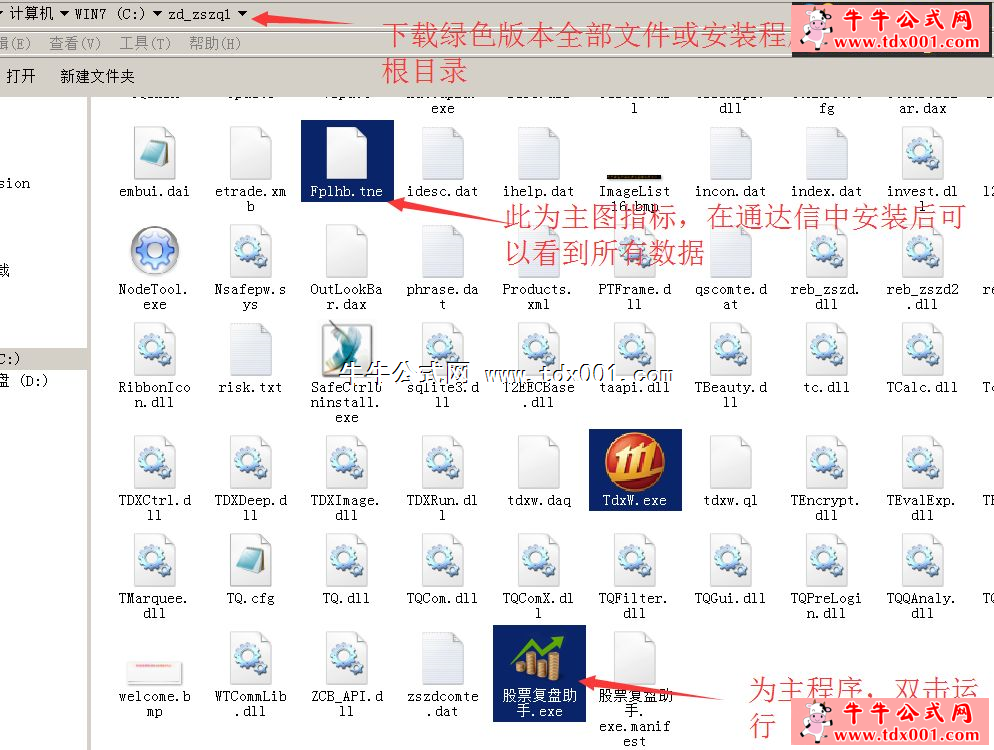Image resolution: width=994 pixels, height=750 pixels.
Task: Expand the zd_zszq1 breadcrumb dropdown arrow
Action: [x=243, y=14]
